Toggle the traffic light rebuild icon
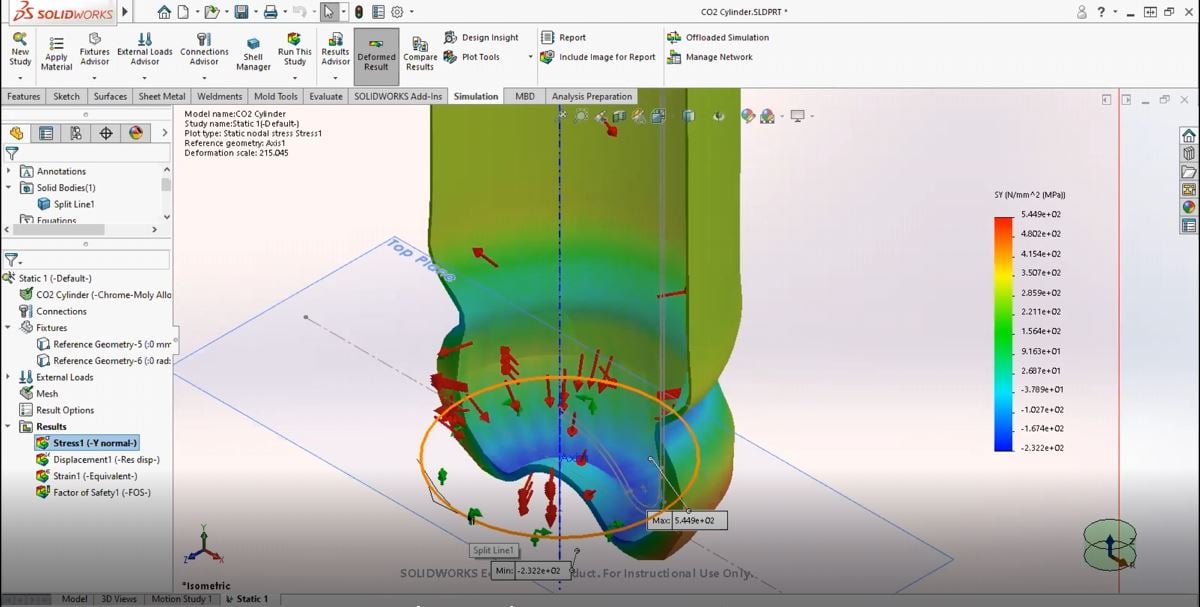The width and height of the screenshot is (1200, 607). (x=359, y=12)
